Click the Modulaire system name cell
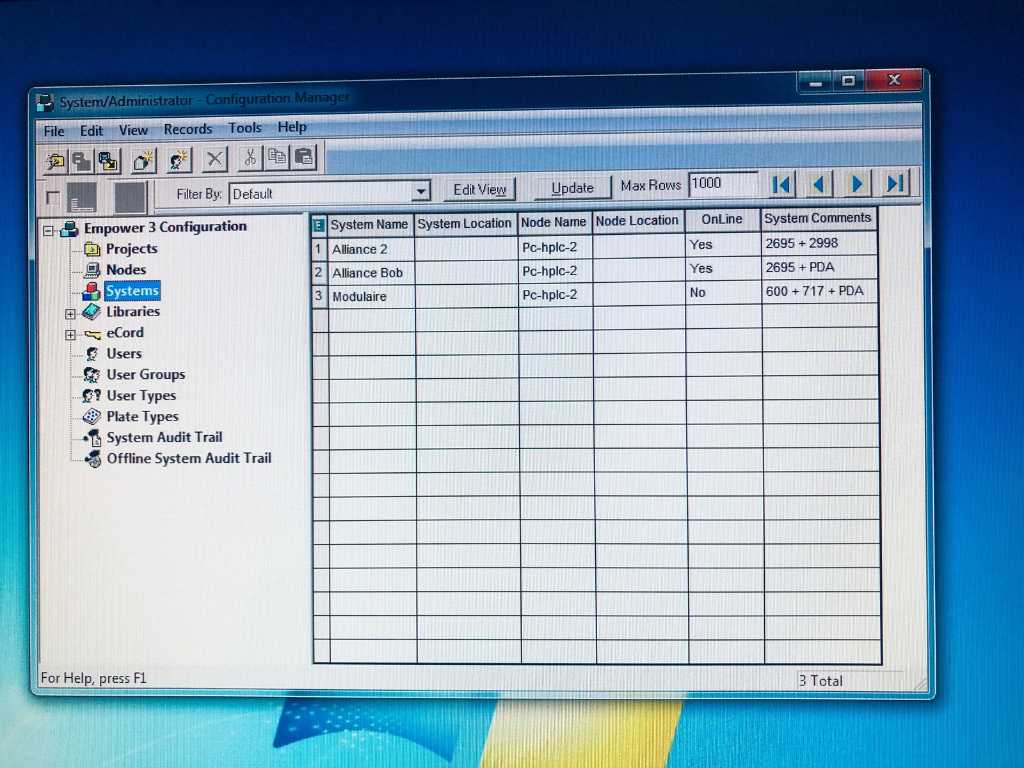 pyautogui.click(x=371, y=296)
